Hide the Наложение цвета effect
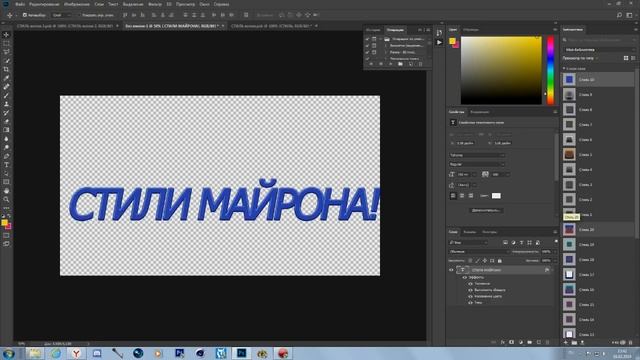 pos(470,296)
